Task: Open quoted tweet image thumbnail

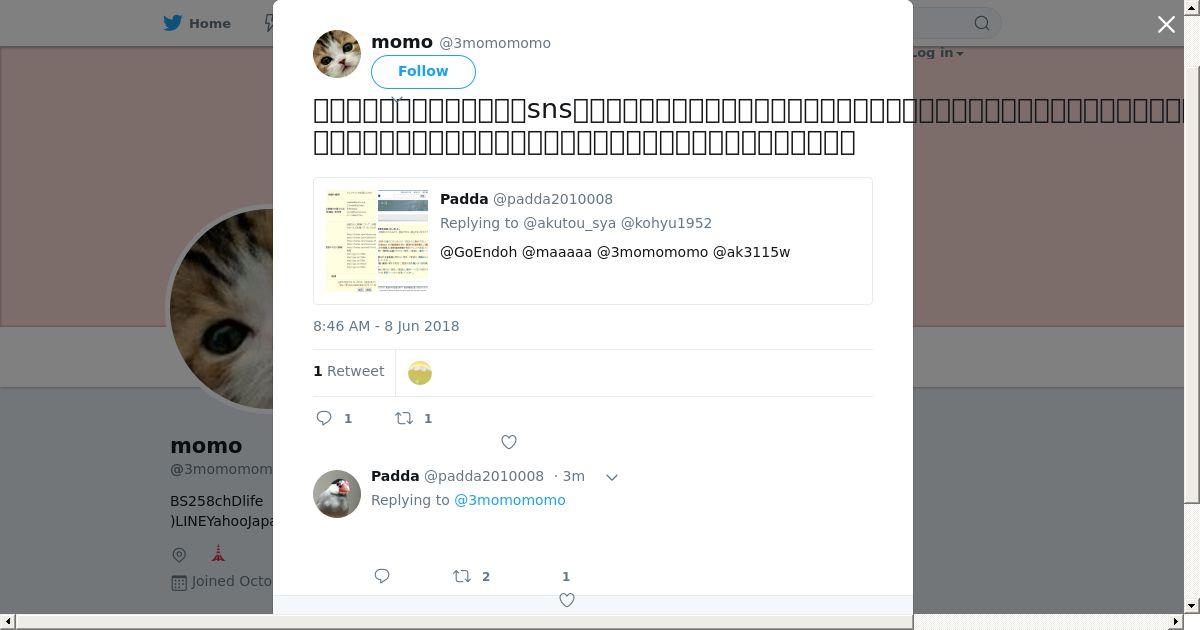Action: 377,241
